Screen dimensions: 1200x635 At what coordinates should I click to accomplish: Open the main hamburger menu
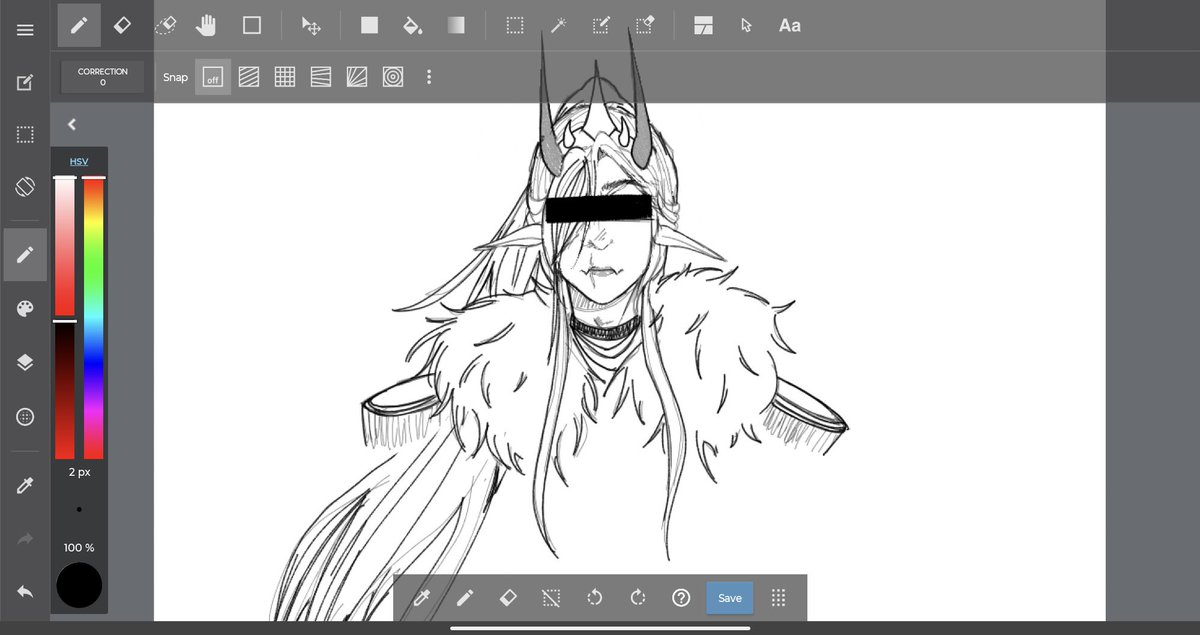point(24,29)
